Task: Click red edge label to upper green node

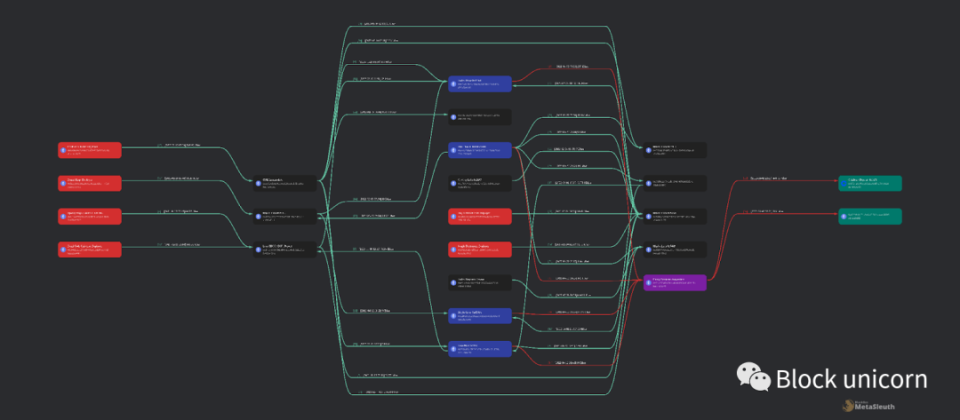Action: 764,178
